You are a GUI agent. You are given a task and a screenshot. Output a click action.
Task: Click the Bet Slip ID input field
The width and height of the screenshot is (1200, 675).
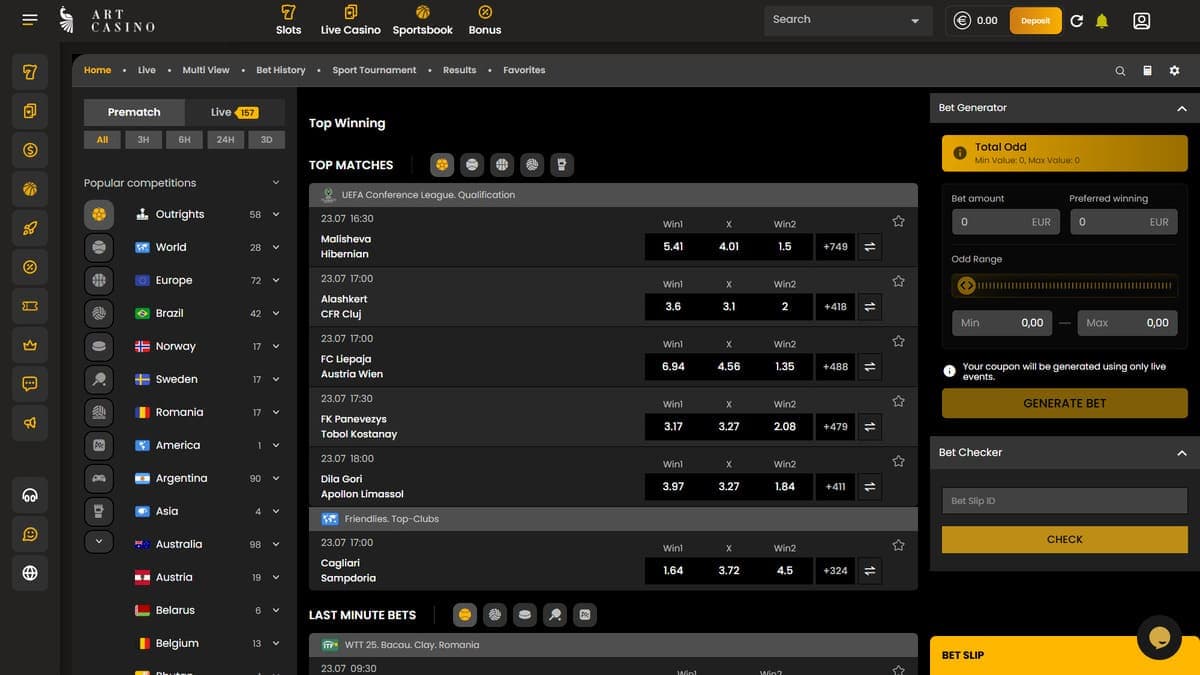(x=1065, y=501)
